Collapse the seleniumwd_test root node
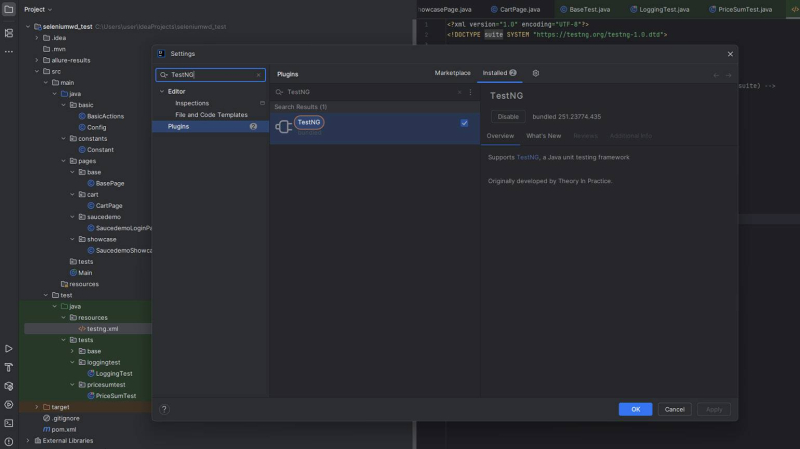Screen dimensions: 800x449 (28, 27)
